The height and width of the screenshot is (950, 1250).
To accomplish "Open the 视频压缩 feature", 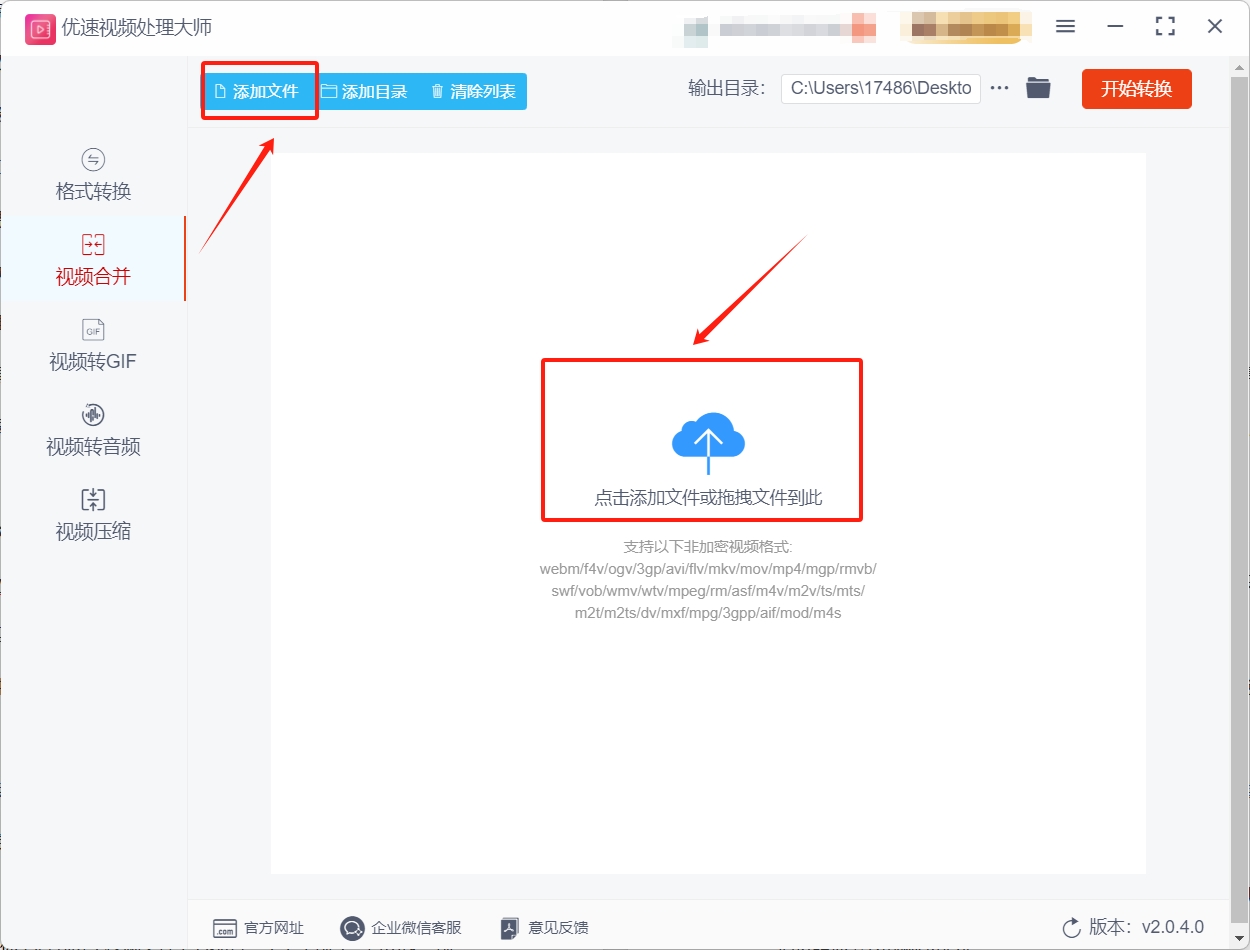I will tap(93, 515).
